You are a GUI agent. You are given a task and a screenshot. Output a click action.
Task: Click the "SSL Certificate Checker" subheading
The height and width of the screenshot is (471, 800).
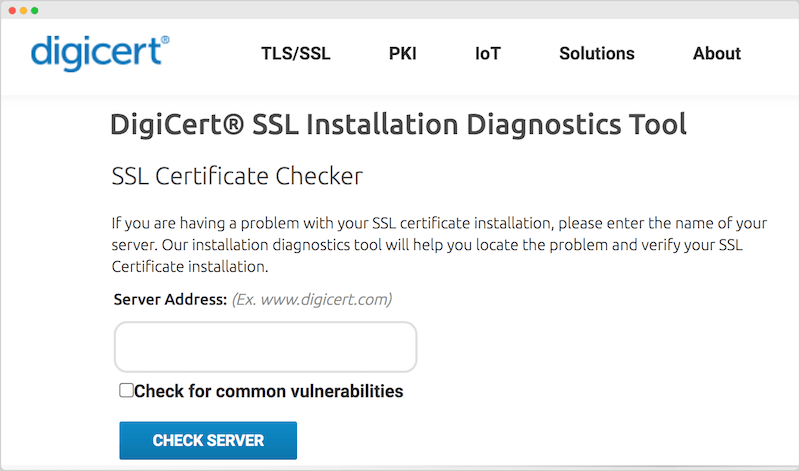tap(237, 177)
